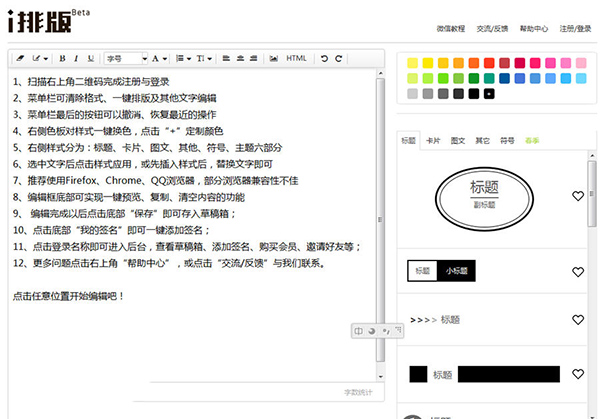
Task: Pick the pale pink color swatch
Action: click(x=581, y=63)
